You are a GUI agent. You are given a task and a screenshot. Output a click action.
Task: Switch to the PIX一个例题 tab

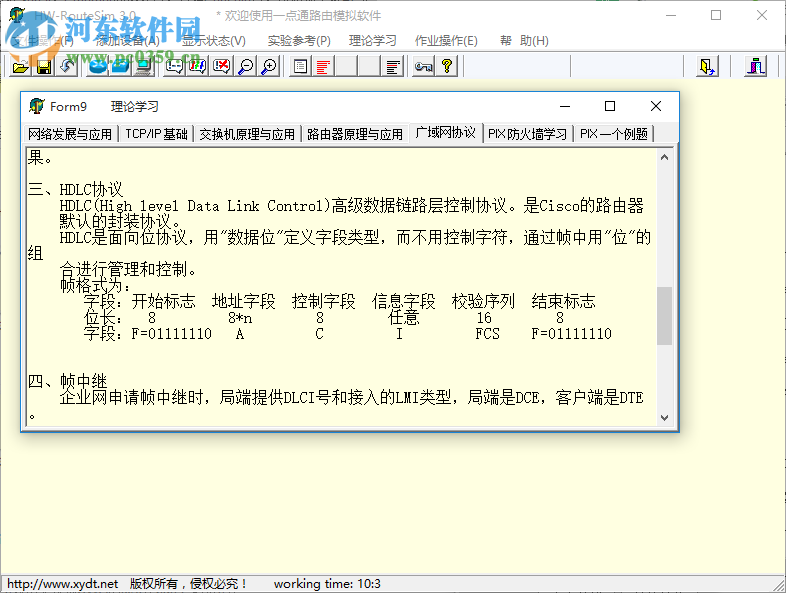pos(614,134)
